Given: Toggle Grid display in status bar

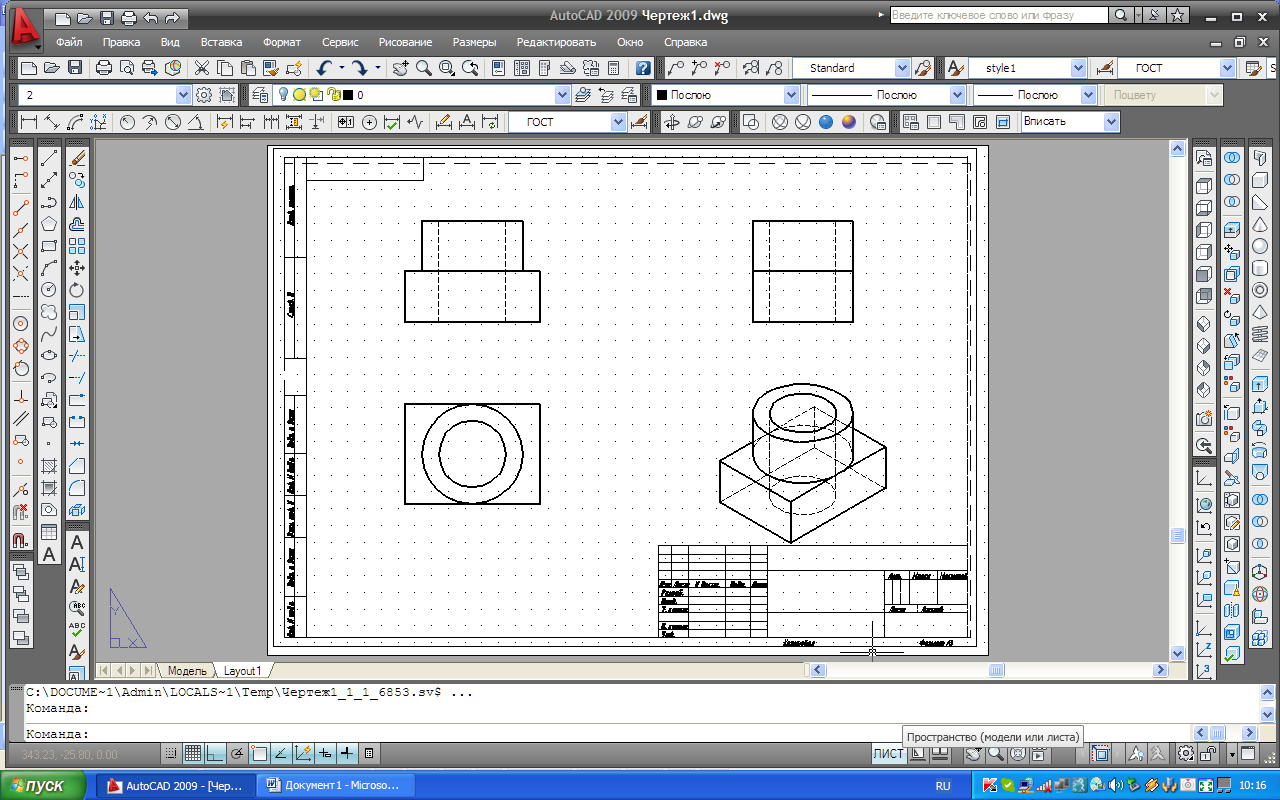Looking at the screenshot, I should click(x=192, y=754).
